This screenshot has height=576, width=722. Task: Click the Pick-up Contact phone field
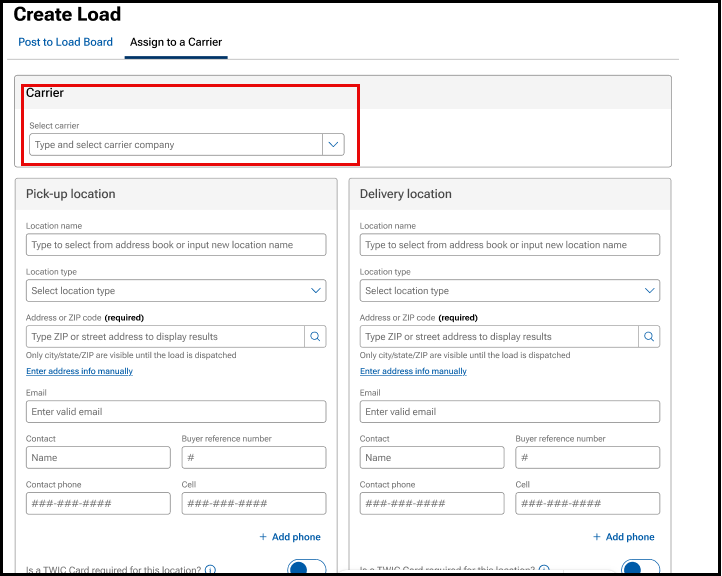(x=98, y=504)
